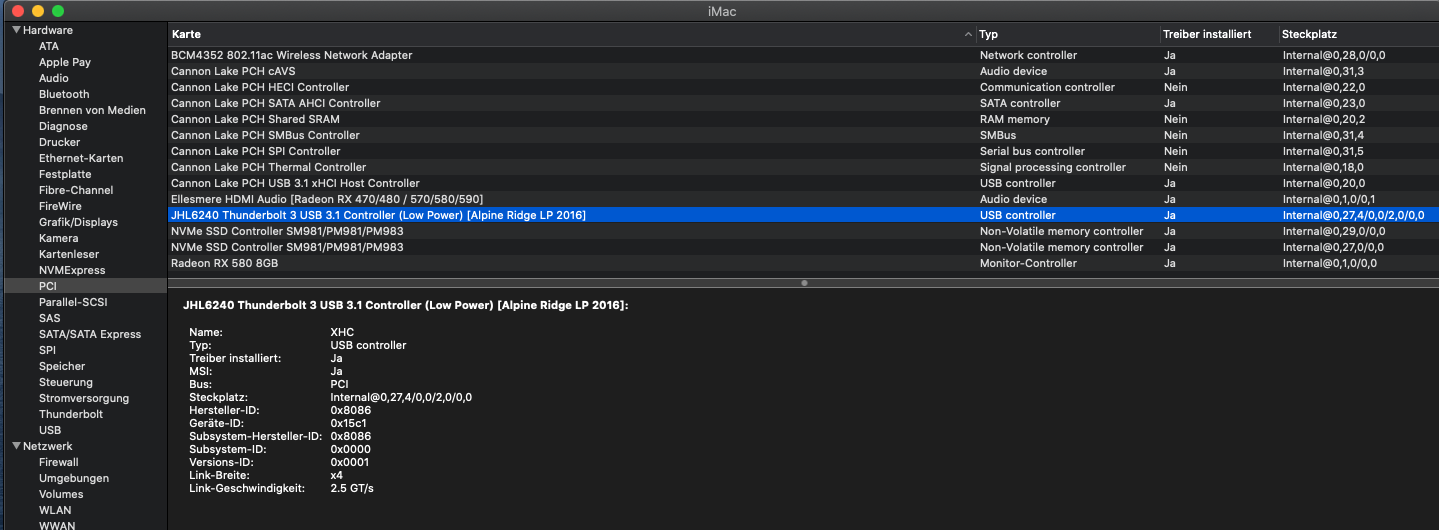1439x530 pixels.
Task: Click the Karte column sort arrow
Action: click(967, 35)
